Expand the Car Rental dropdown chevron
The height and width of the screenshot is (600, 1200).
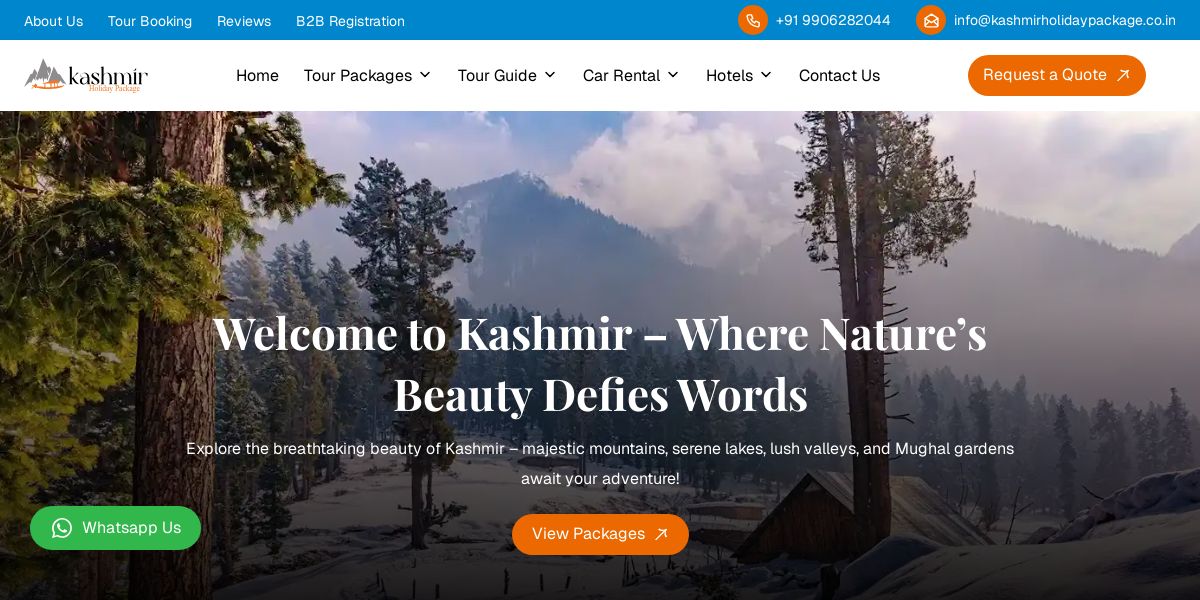click(672, 75)
